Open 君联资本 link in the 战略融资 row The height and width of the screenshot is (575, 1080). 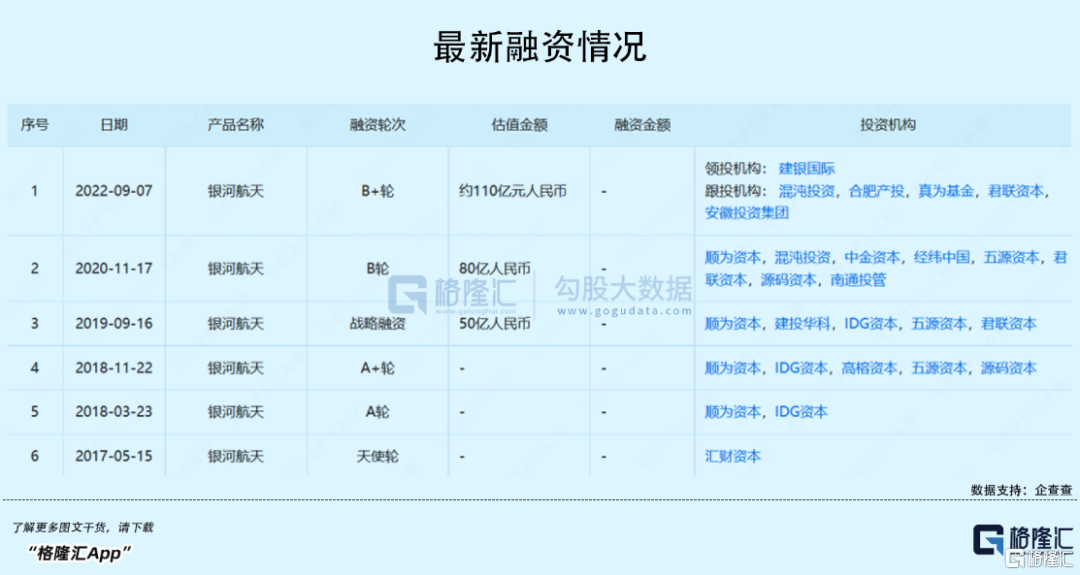click(1009, 324)
